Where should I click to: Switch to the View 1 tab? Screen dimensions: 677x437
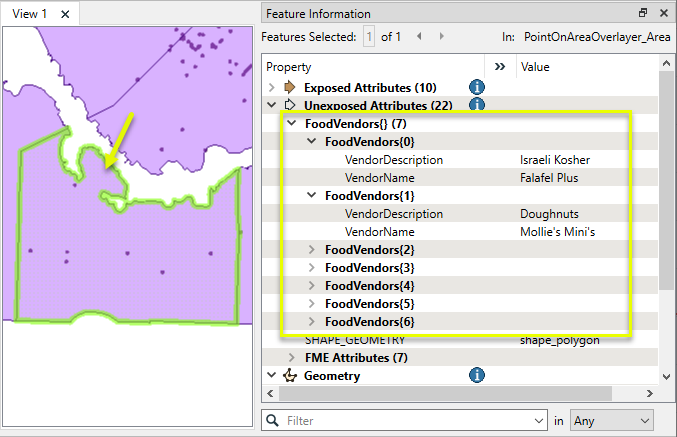click(30, 14)
